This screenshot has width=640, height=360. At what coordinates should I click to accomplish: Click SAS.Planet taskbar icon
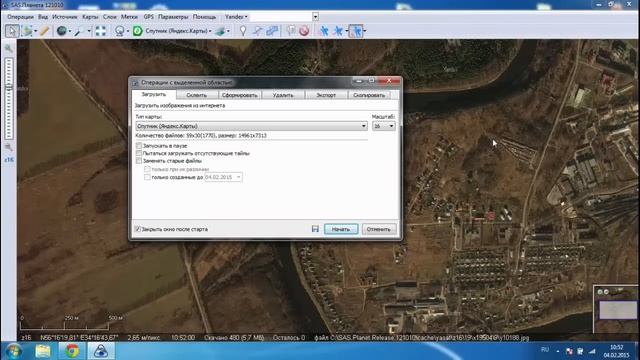pyautogui.click(x=101, y=351)
